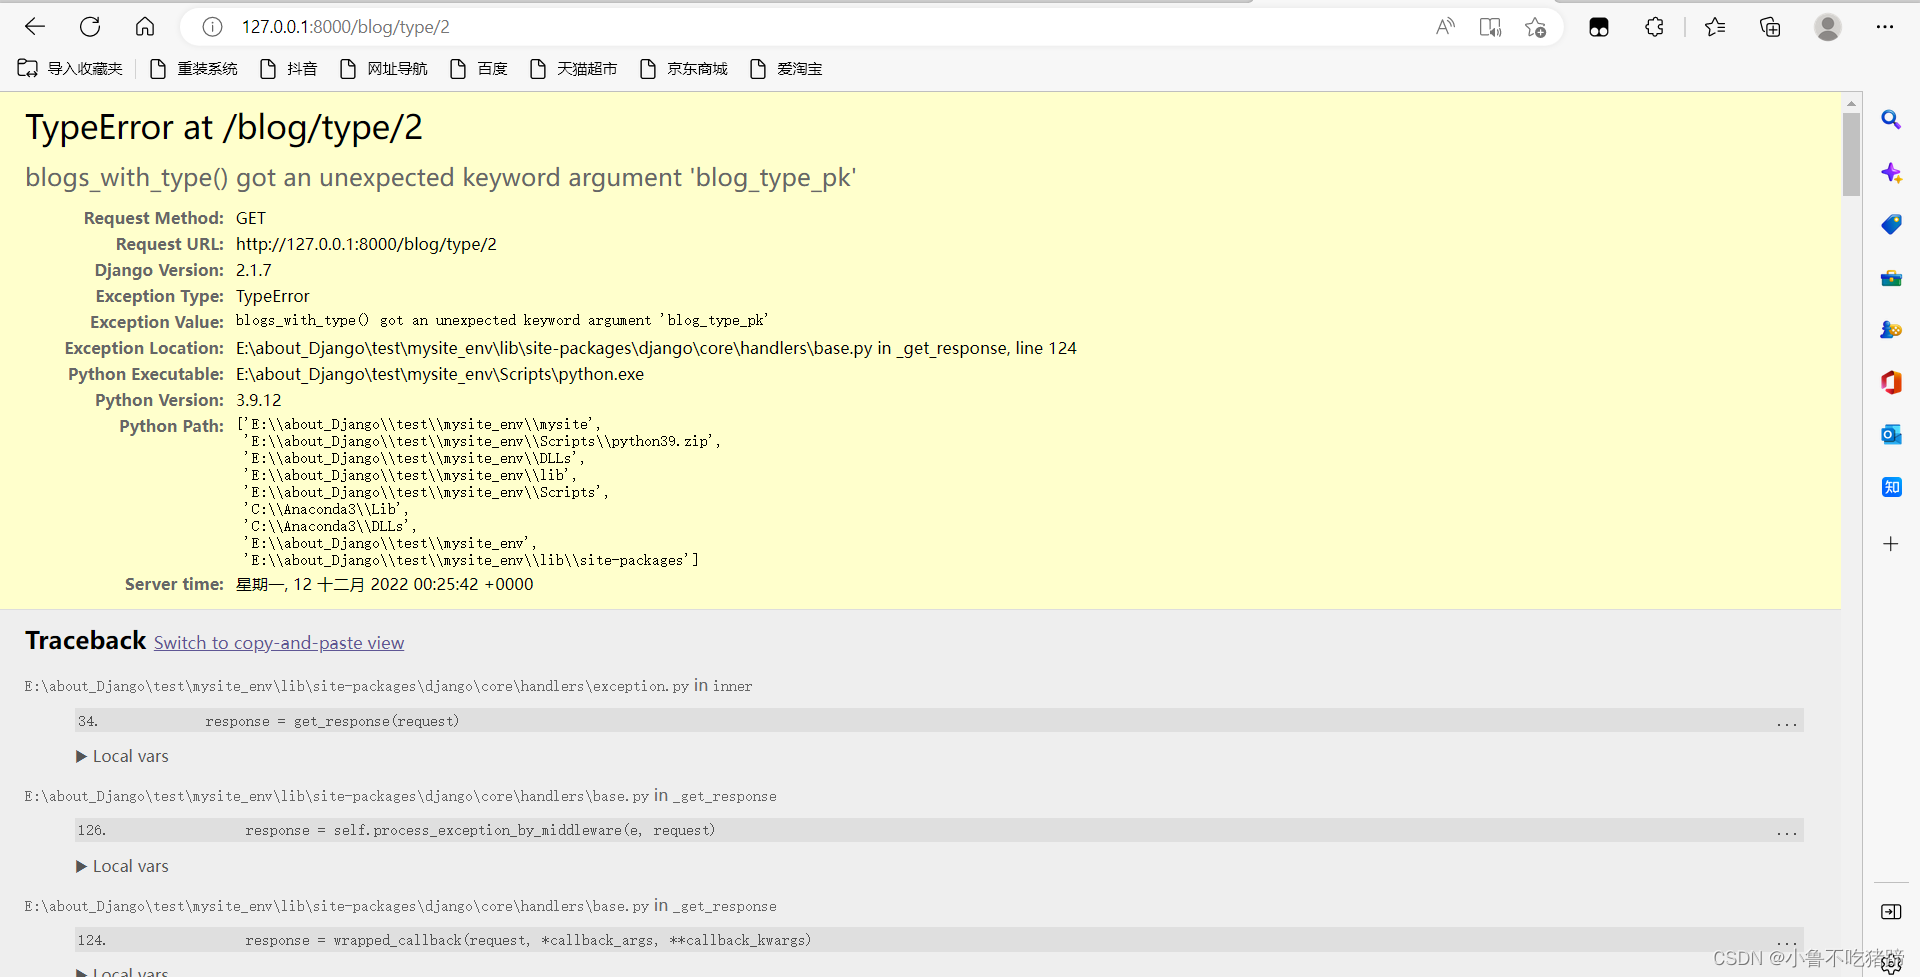View site information icon in address bar
Image resolution: width=1920 pixels, height=977 pixels.
[x=212, y=27]
